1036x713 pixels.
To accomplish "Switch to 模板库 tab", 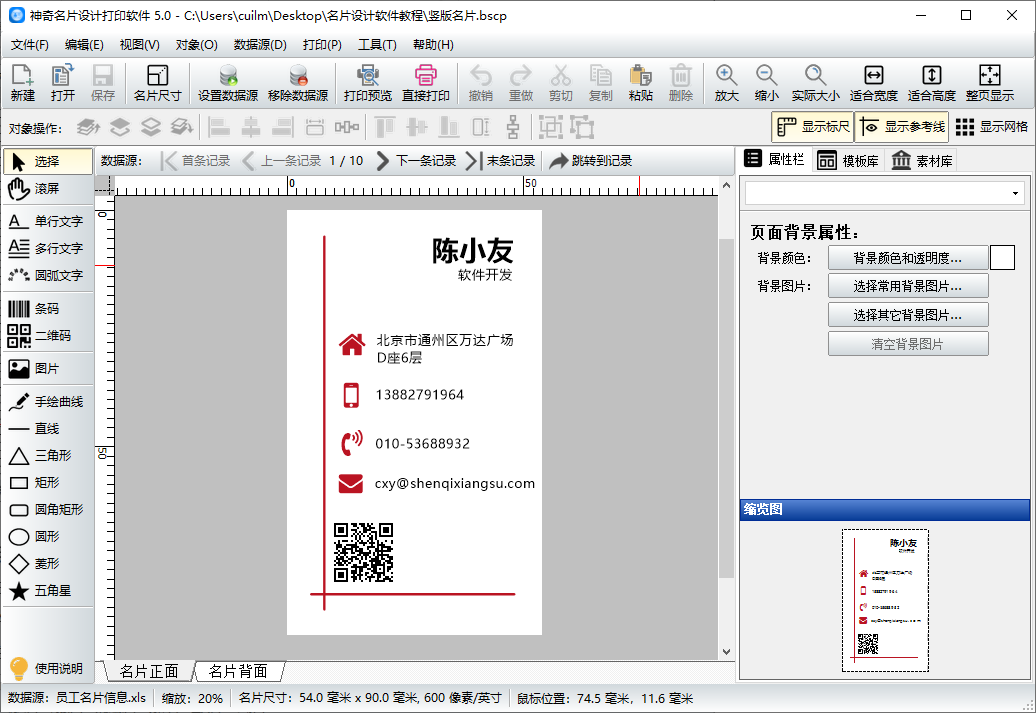I will pyautogui.click(x=848, y=161).
